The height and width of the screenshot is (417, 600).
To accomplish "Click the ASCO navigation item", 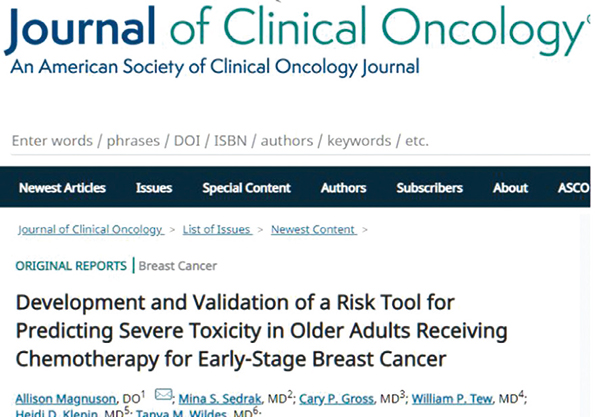I will point(574,188).
